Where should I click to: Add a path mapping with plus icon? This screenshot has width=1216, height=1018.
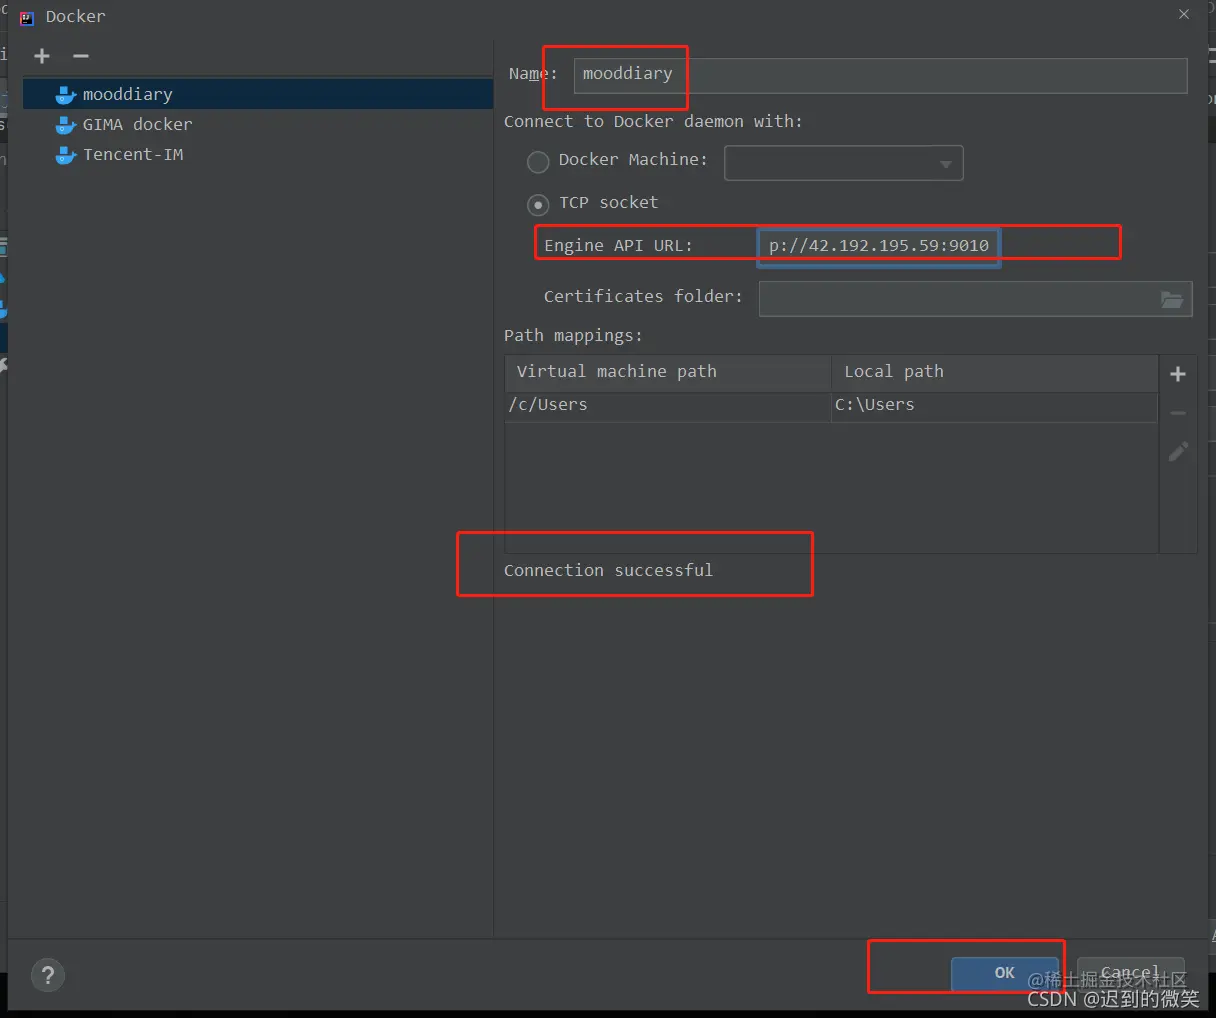1178,374
